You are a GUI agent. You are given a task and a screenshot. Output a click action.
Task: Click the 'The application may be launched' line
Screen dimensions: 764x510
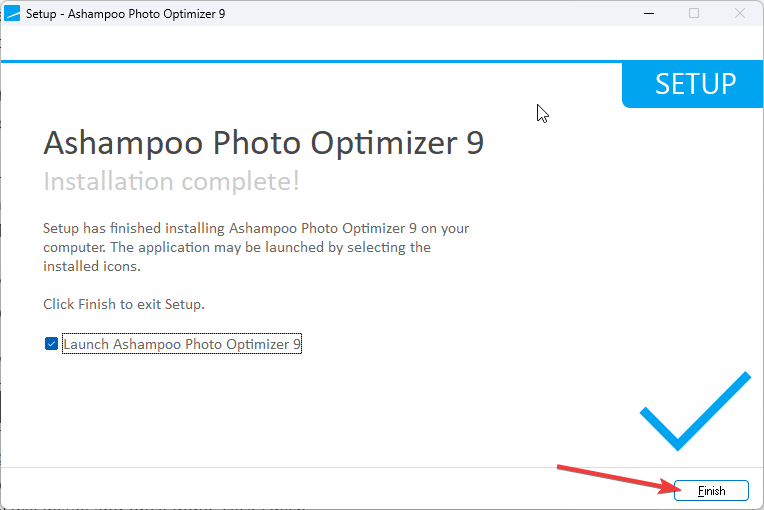point(236,247)
